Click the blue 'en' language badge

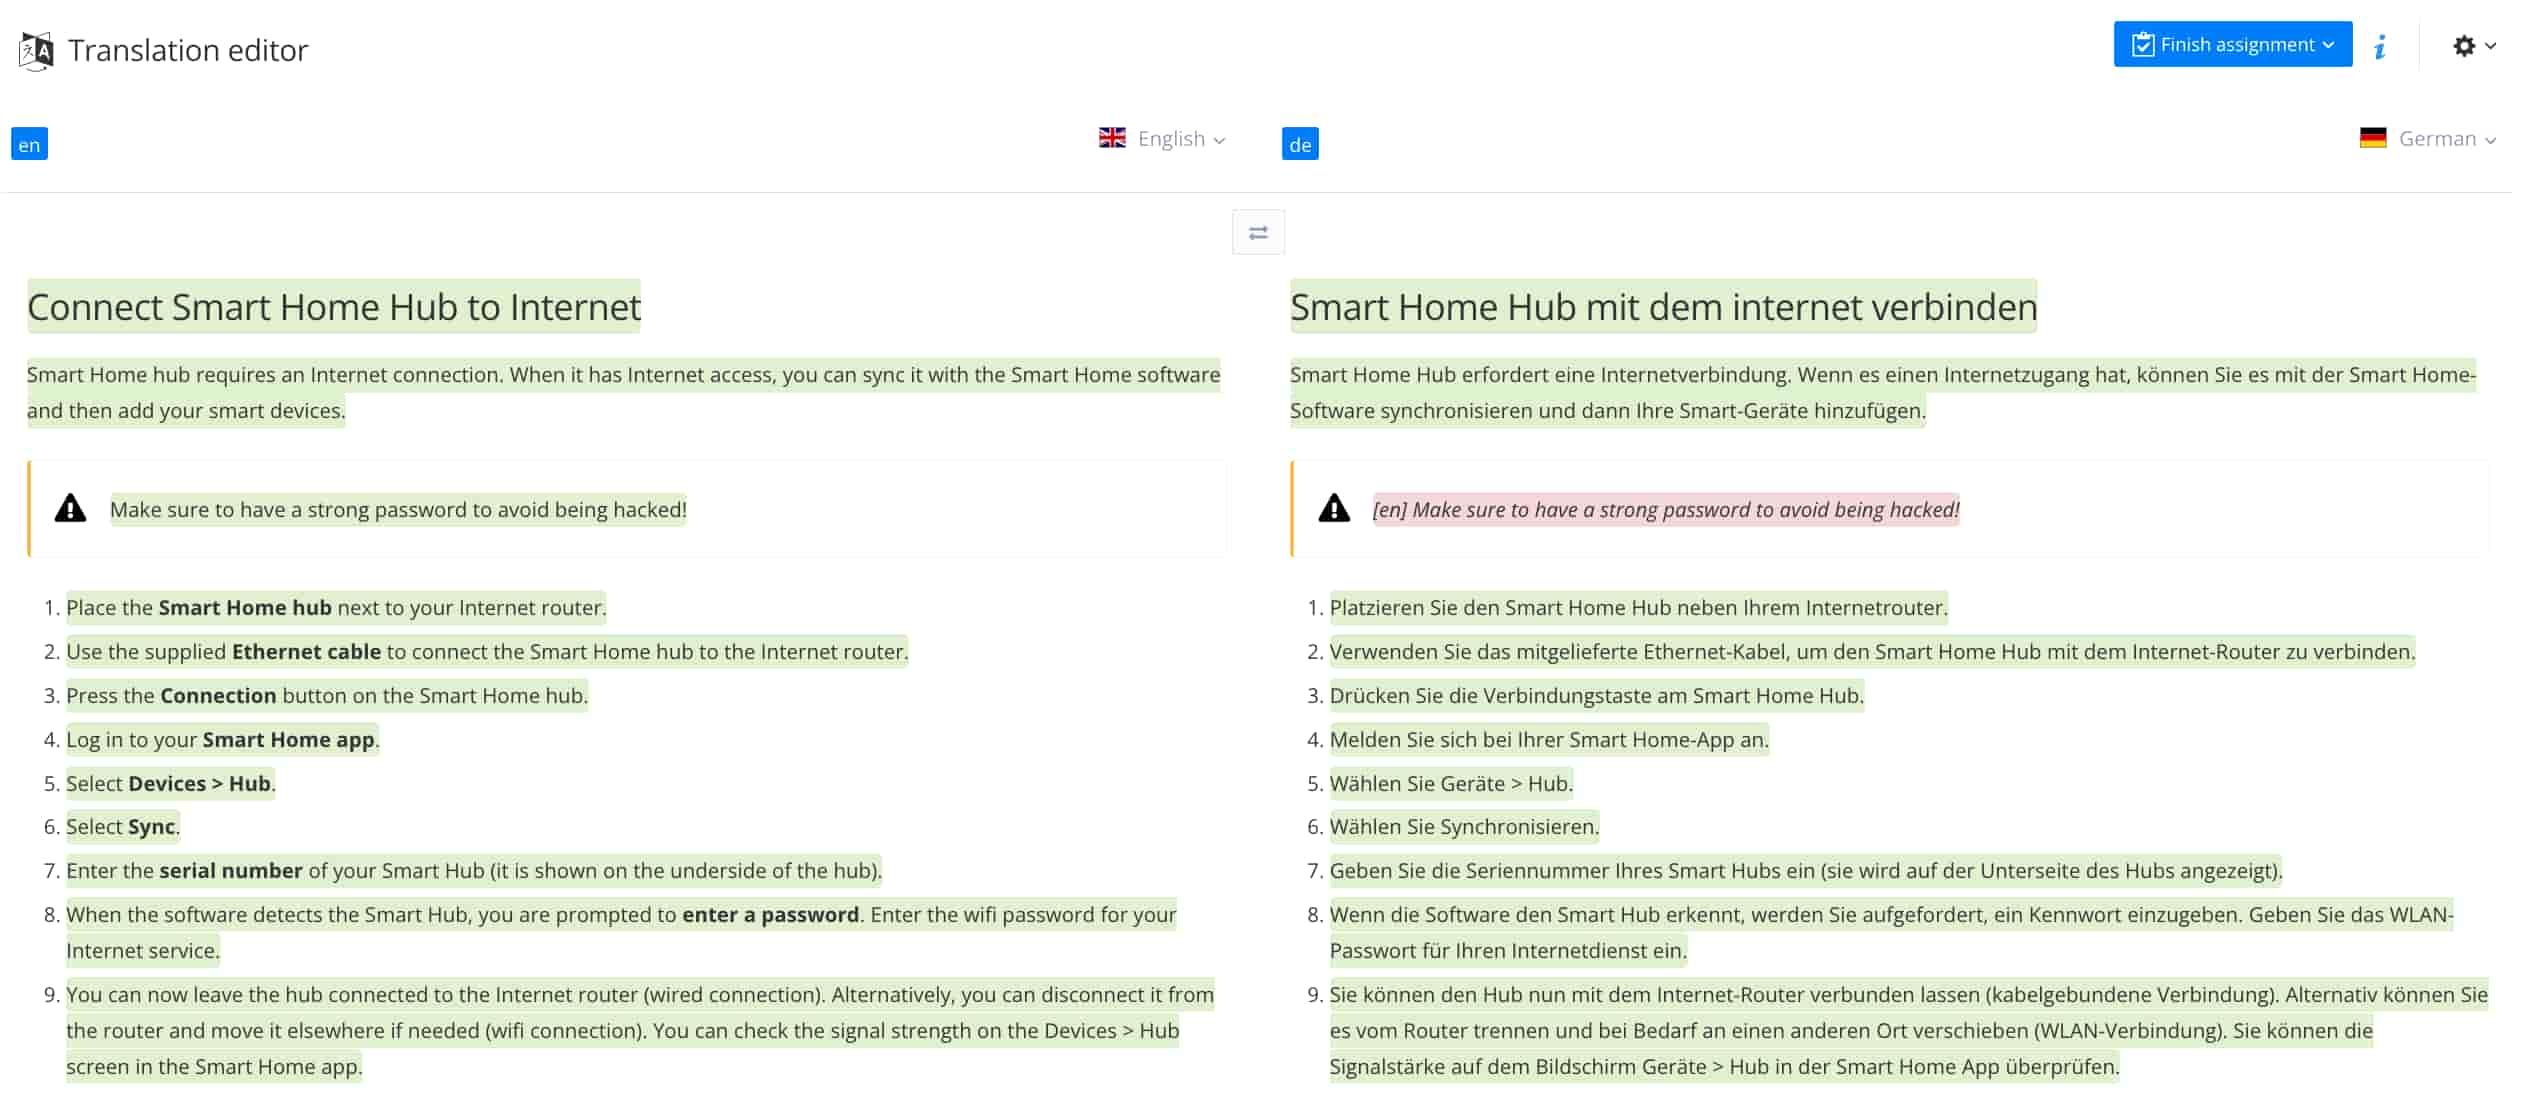click(29, 144)
